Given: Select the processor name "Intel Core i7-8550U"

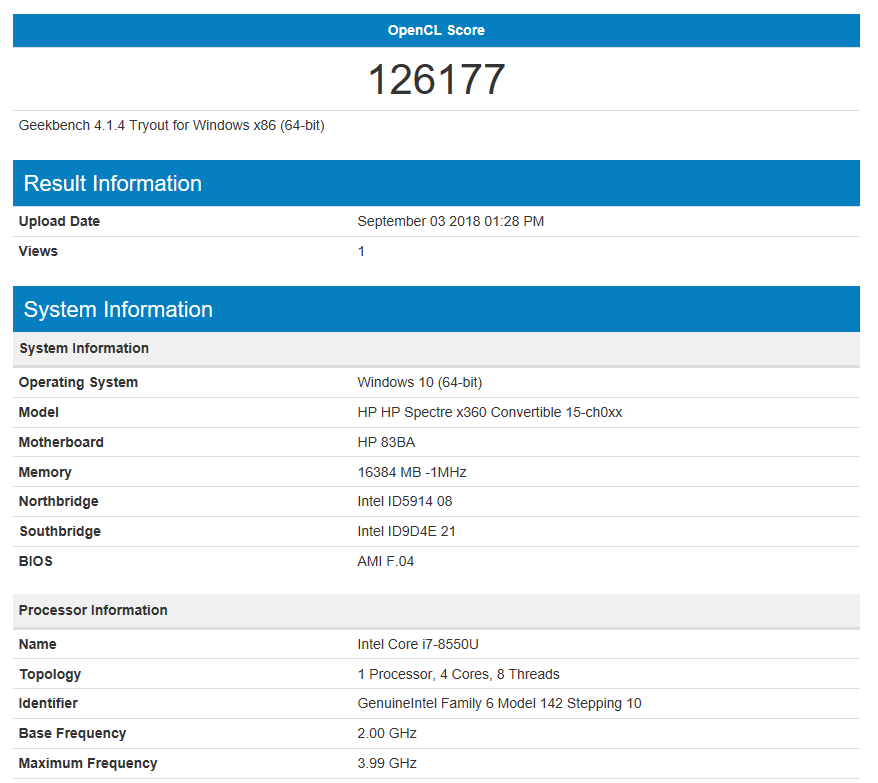Looking at the screenshot, I should point(418,644).
